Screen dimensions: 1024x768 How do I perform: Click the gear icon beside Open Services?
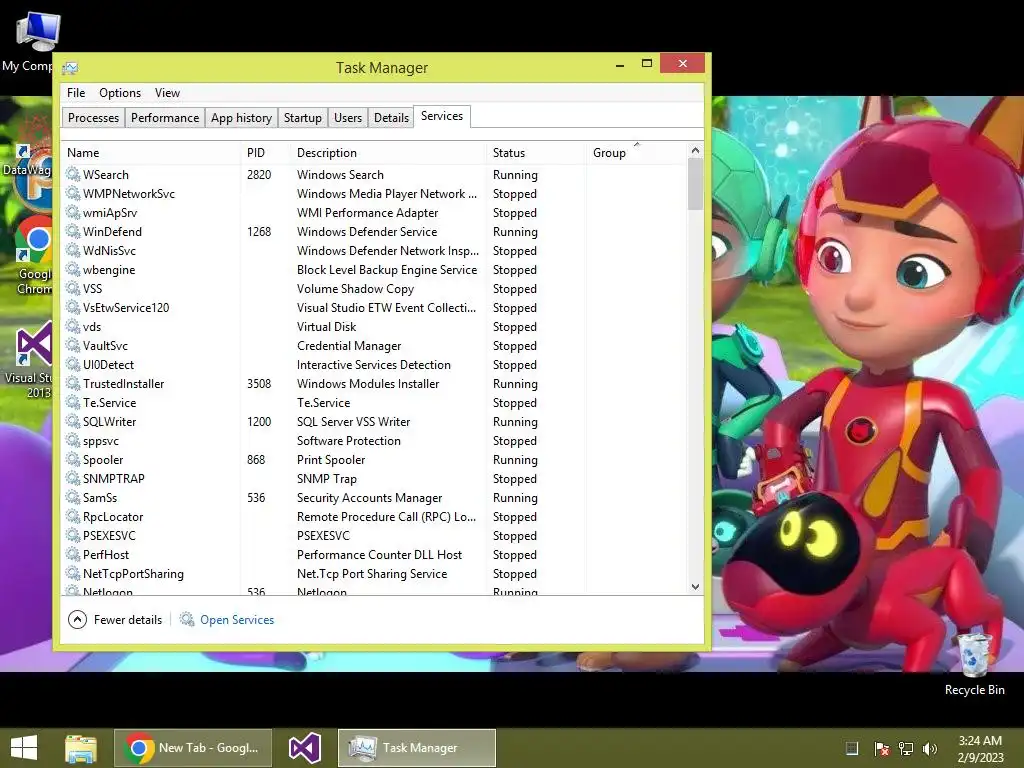187,619
